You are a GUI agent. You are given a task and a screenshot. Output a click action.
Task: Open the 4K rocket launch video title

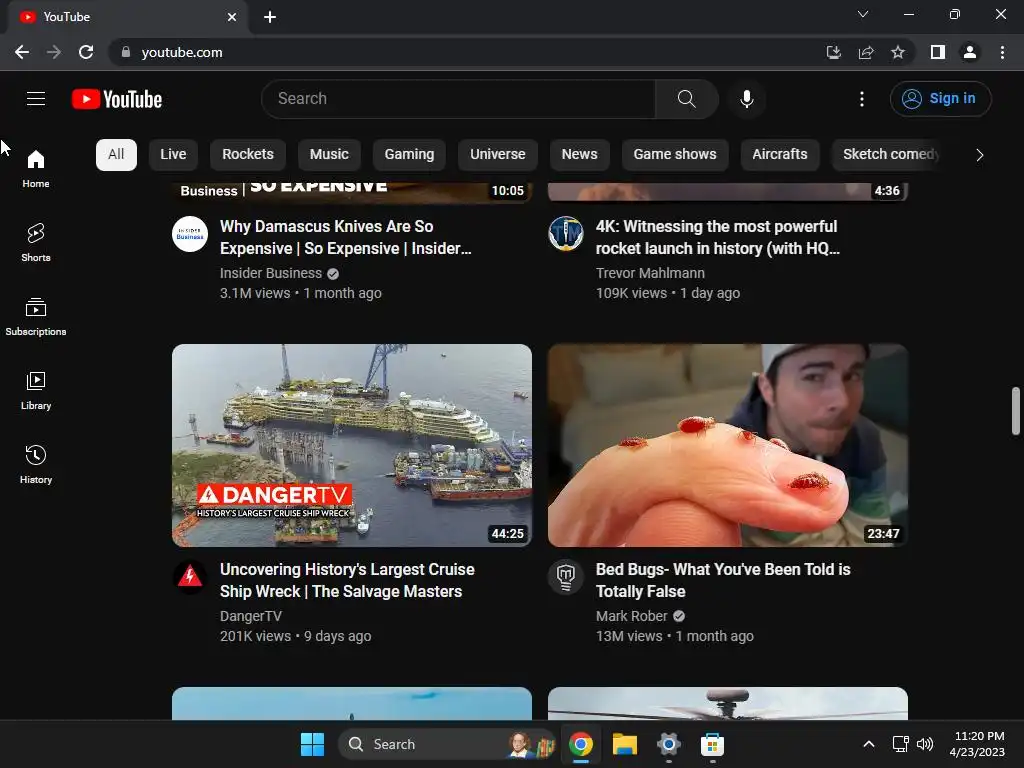(717, 237)
